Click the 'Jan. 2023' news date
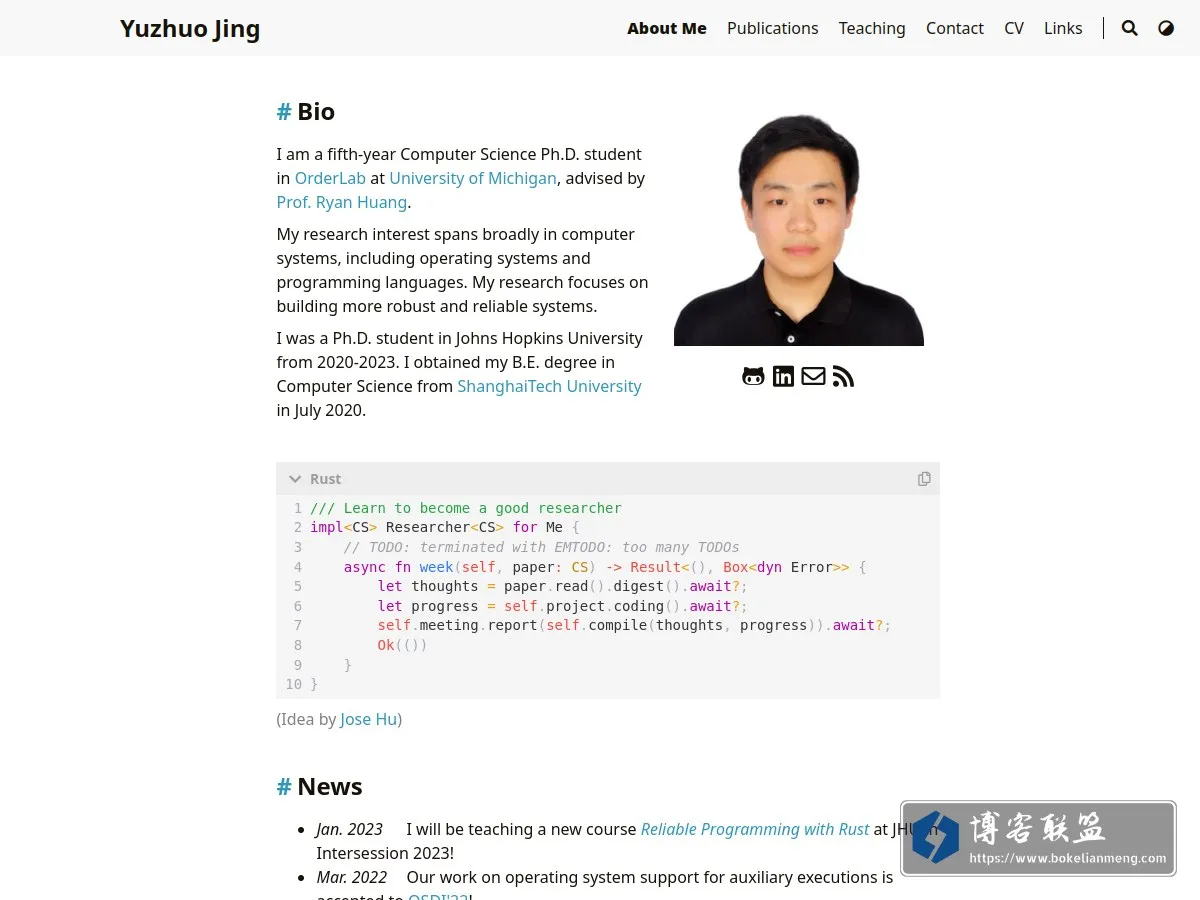Viewport: 1200px width, 900px height. tap(350, 829)
